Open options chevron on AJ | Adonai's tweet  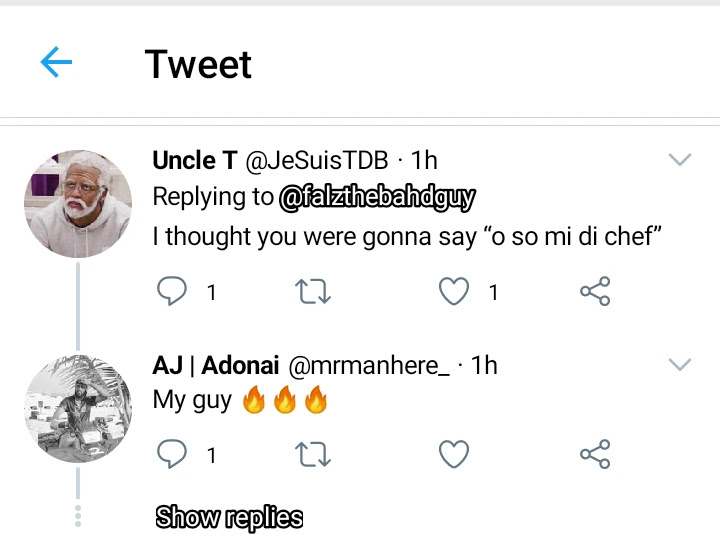point(680,364)
